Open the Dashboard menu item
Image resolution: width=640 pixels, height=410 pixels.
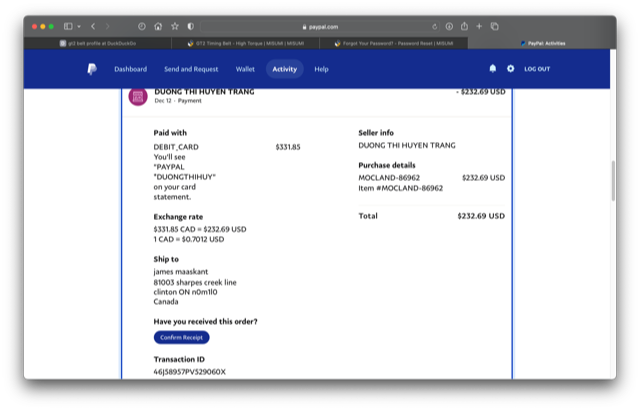click(131, 69)
